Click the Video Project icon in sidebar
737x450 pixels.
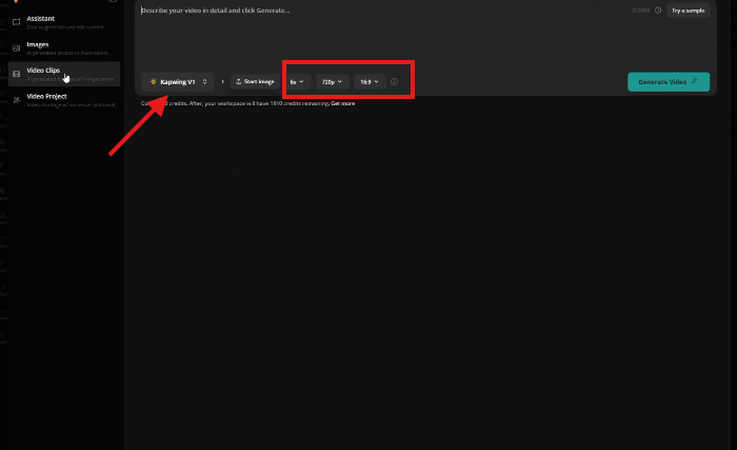point(16,100)
